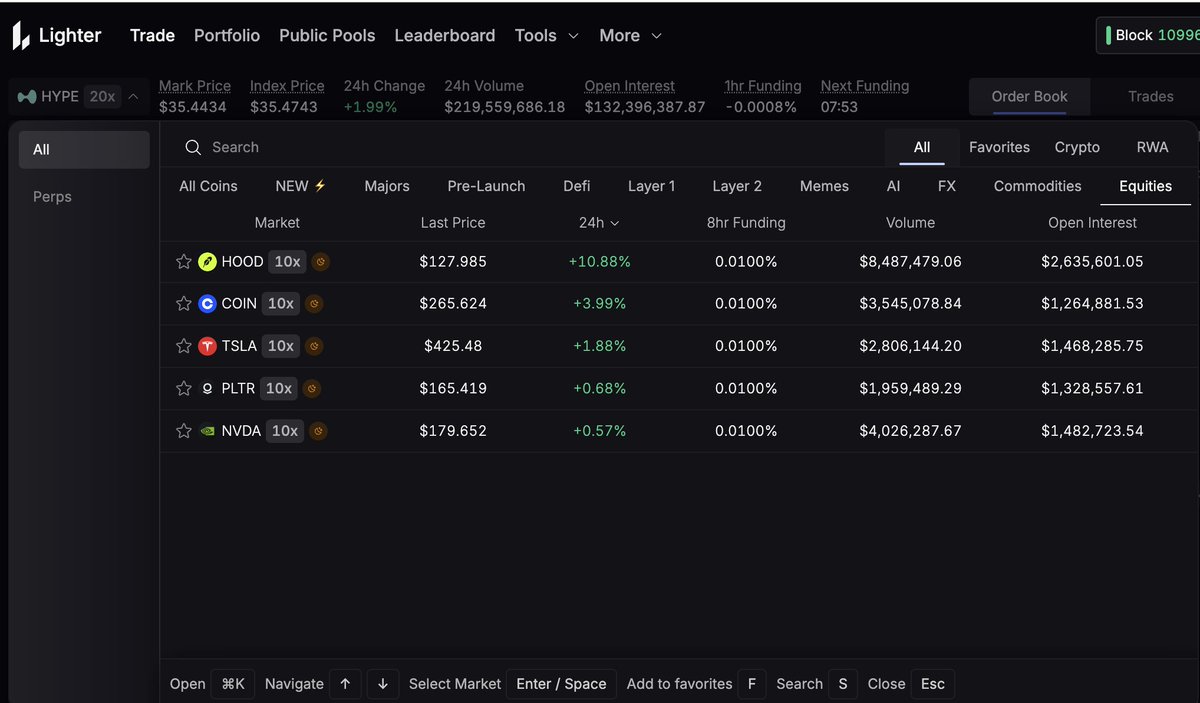Click the HYPE token icon in header
The height and width of the screenshot is (703, 1200).
pyautogui.click(x=27, y=97)
